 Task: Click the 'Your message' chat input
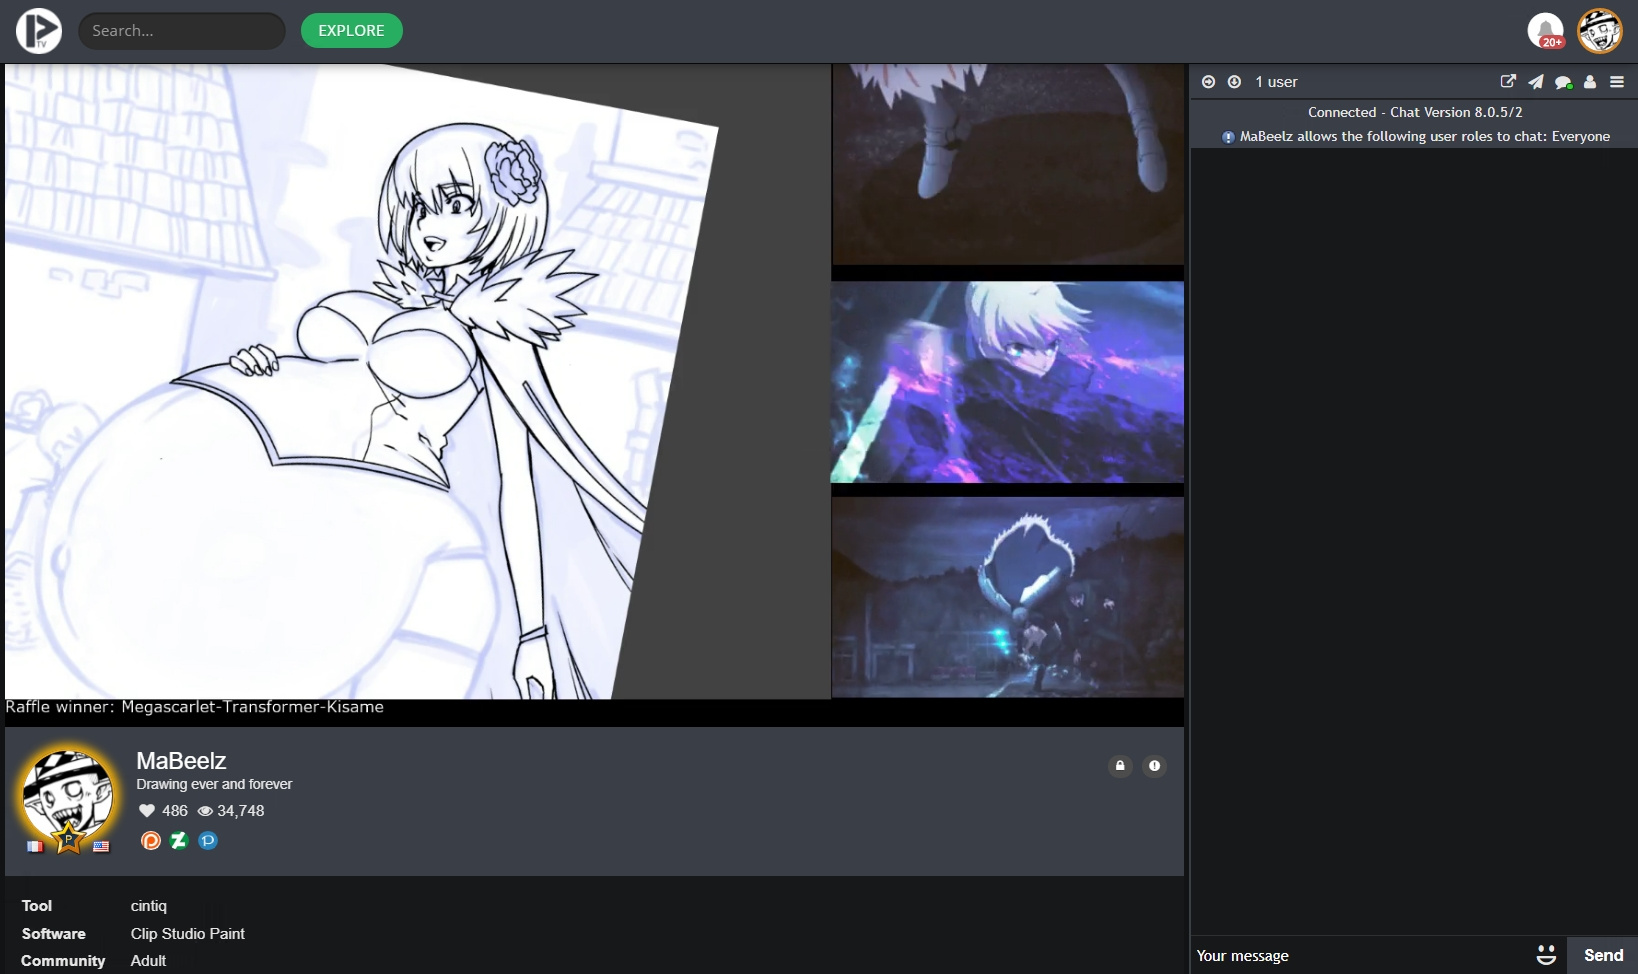(x=1360, y=956)
